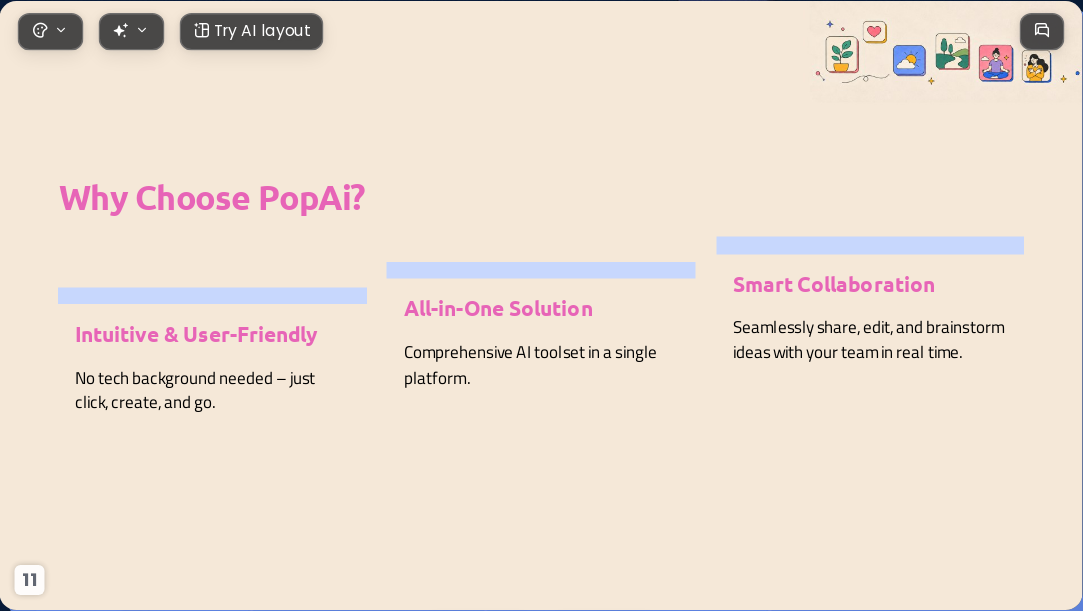The height and width of the screenshot is (611, 1083).
Task: Select the blue bar above Smart Collaboration
Action: [x=870, y=245]
